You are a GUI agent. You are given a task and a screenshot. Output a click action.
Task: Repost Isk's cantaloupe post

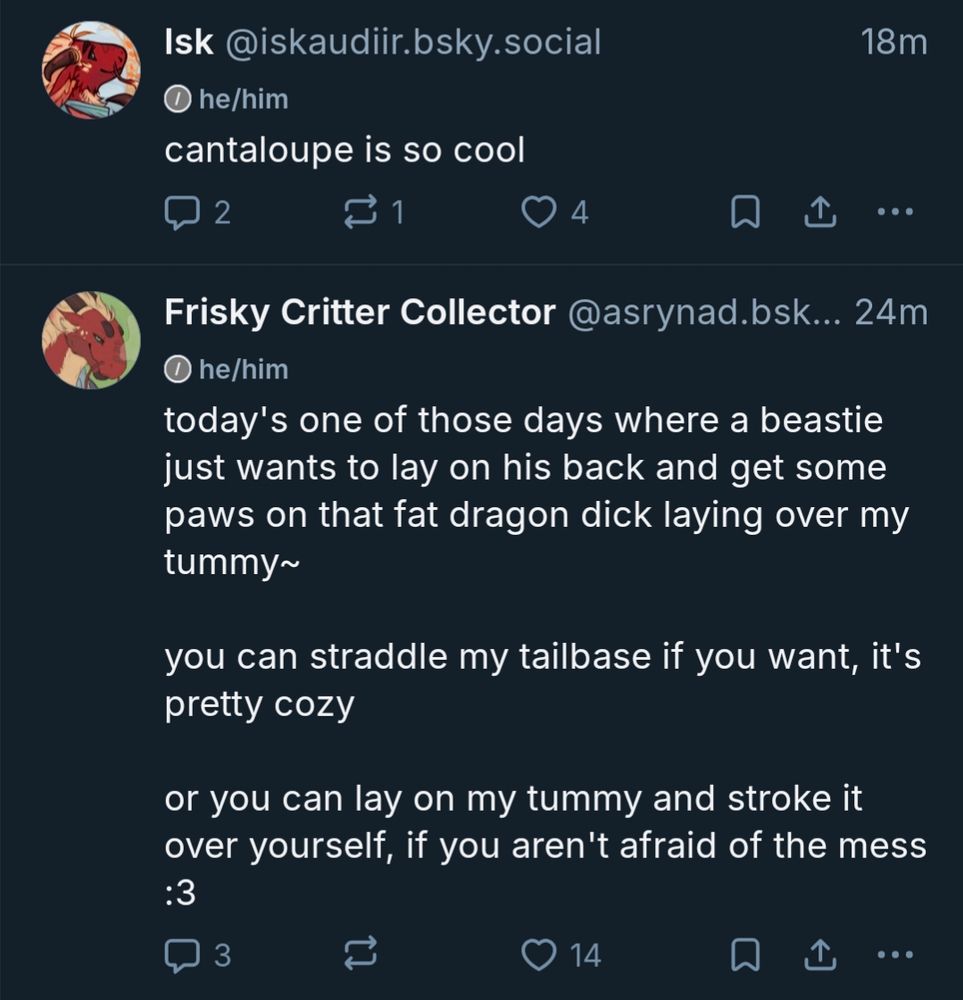click(x=357, y=212)
